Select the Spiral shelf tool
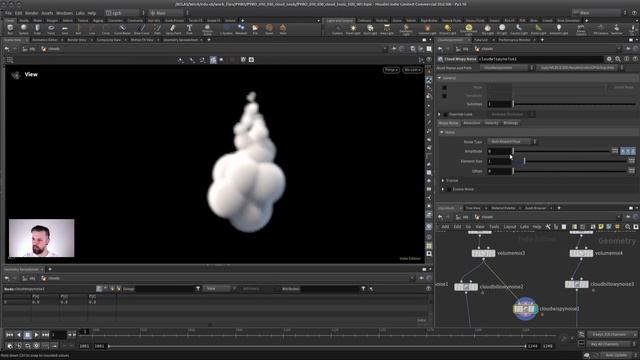This screenshot has width=640, height=360. pos(269,29)
